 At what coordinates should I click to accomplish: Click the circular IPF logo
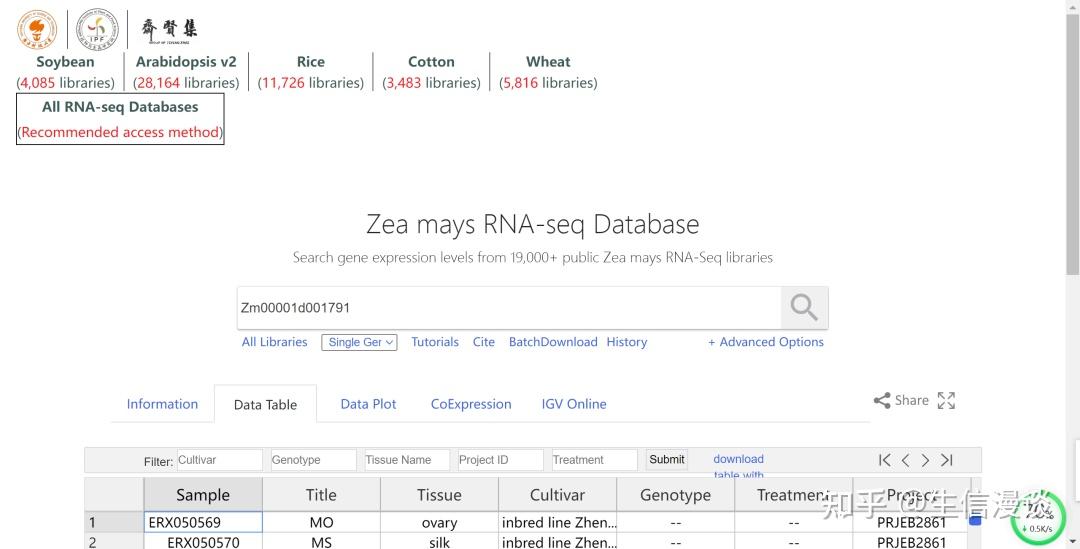tap(97, 29)
